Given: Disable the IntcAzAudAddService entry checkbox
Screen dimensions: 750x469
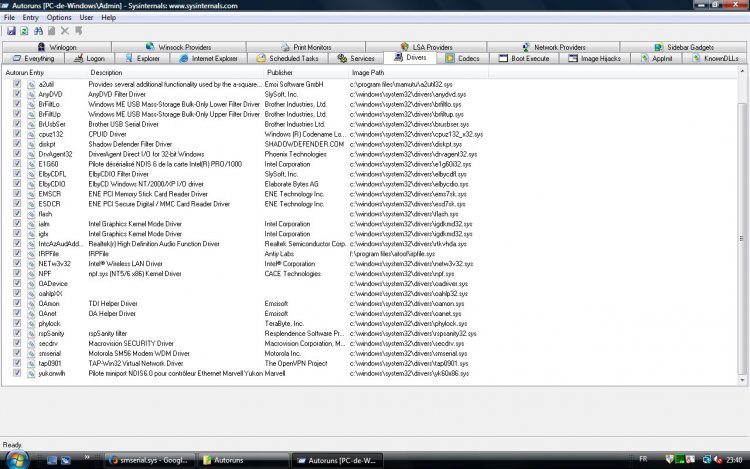Looking at the screenshot, I should click(x=17, y=243).
